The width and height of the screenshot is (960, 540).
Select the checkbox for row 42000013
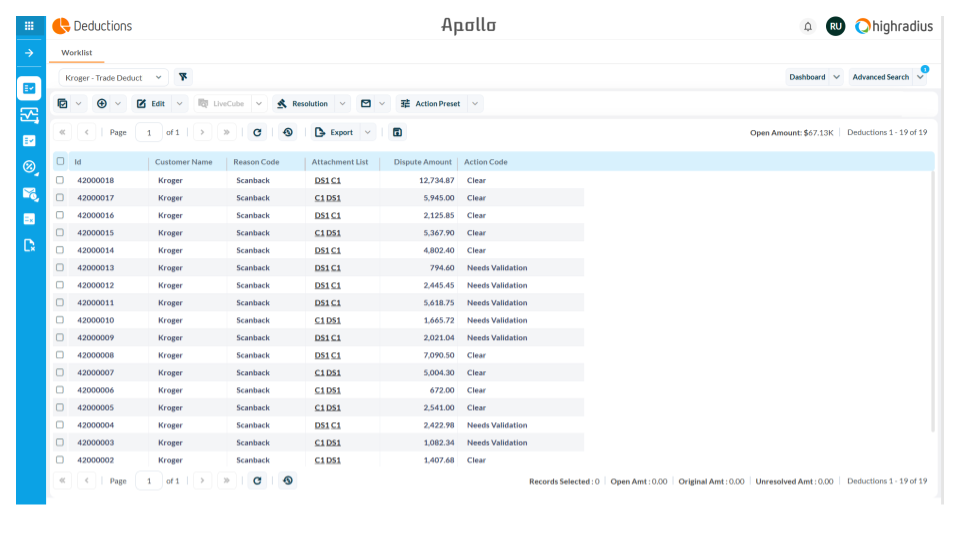60,268
